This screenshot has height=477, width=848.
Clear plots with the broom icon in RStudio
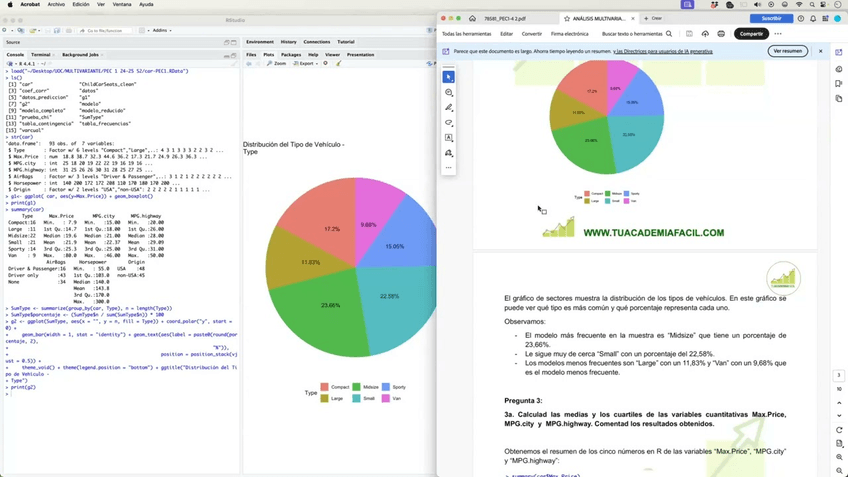click(x=339, y=63)
